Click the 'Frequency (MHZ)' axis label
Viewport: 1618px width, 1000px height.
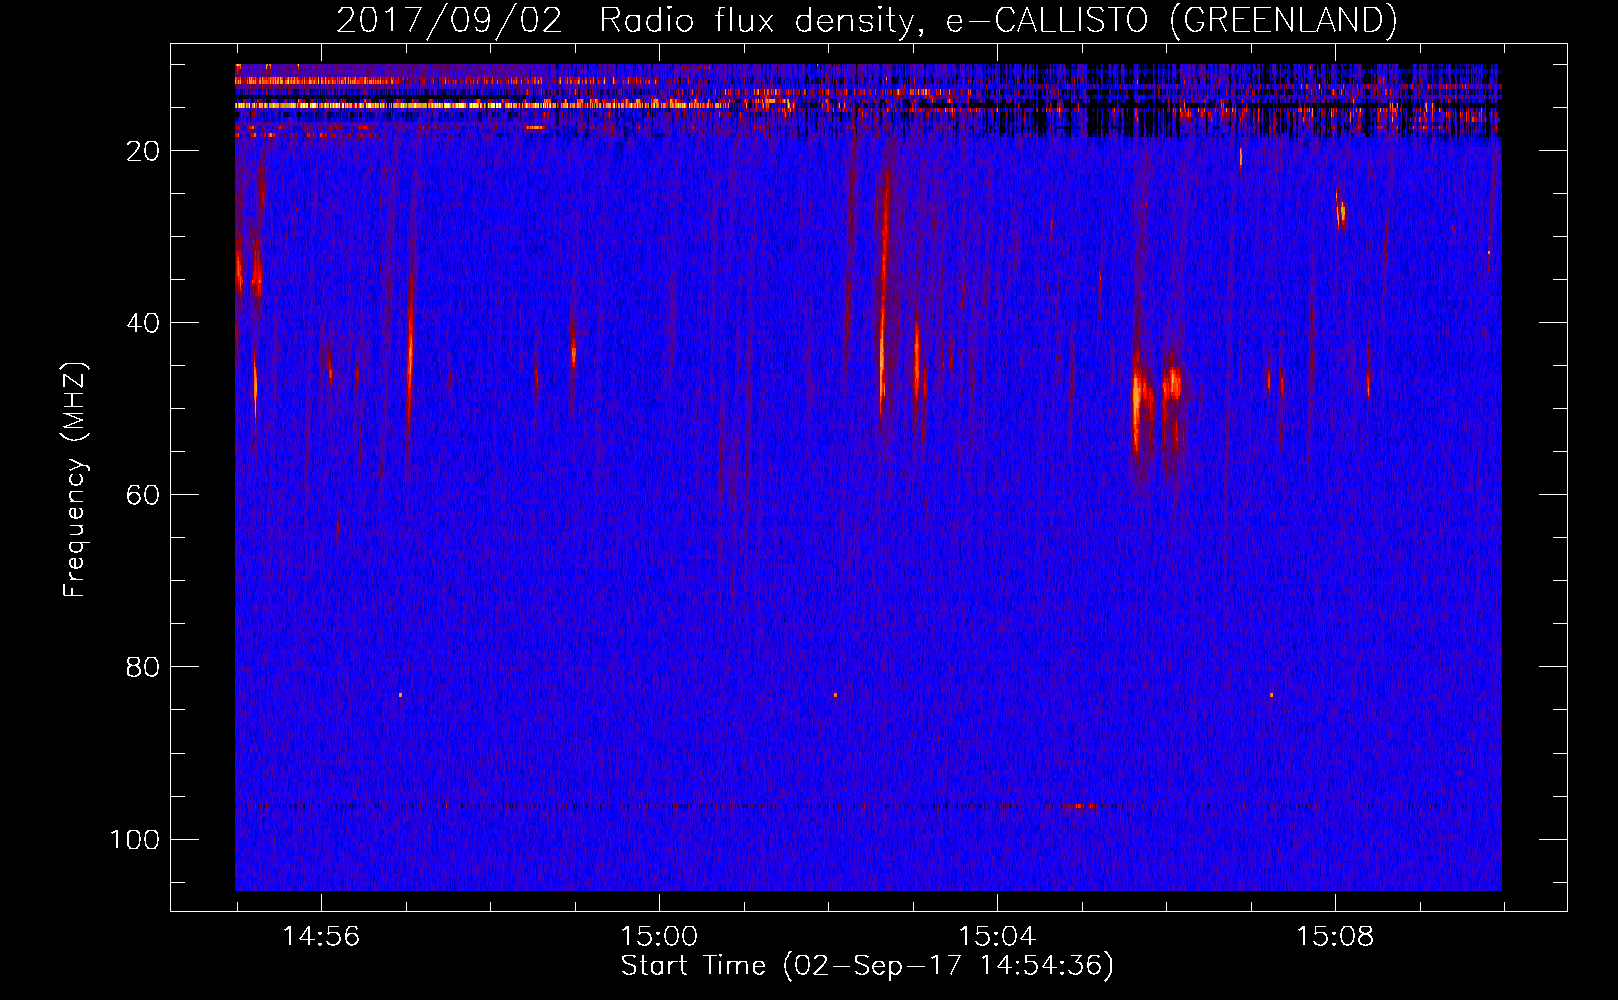(x=75, y=480)
